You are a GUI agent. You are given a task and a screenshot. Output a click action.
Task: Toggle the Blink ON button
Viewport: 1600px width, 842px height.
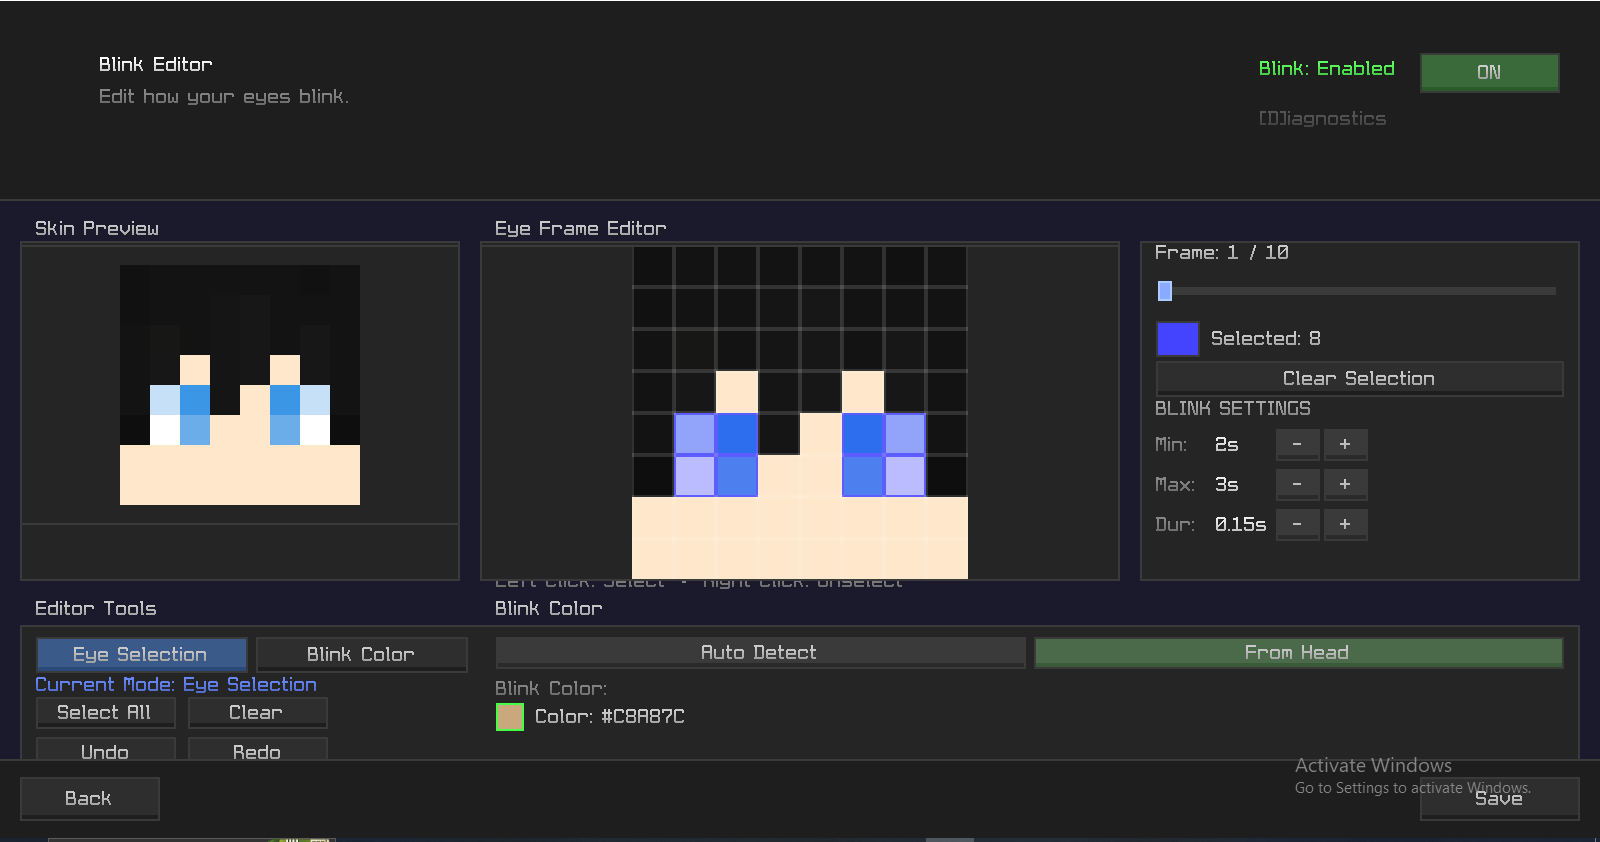(x=1489, y=72)
